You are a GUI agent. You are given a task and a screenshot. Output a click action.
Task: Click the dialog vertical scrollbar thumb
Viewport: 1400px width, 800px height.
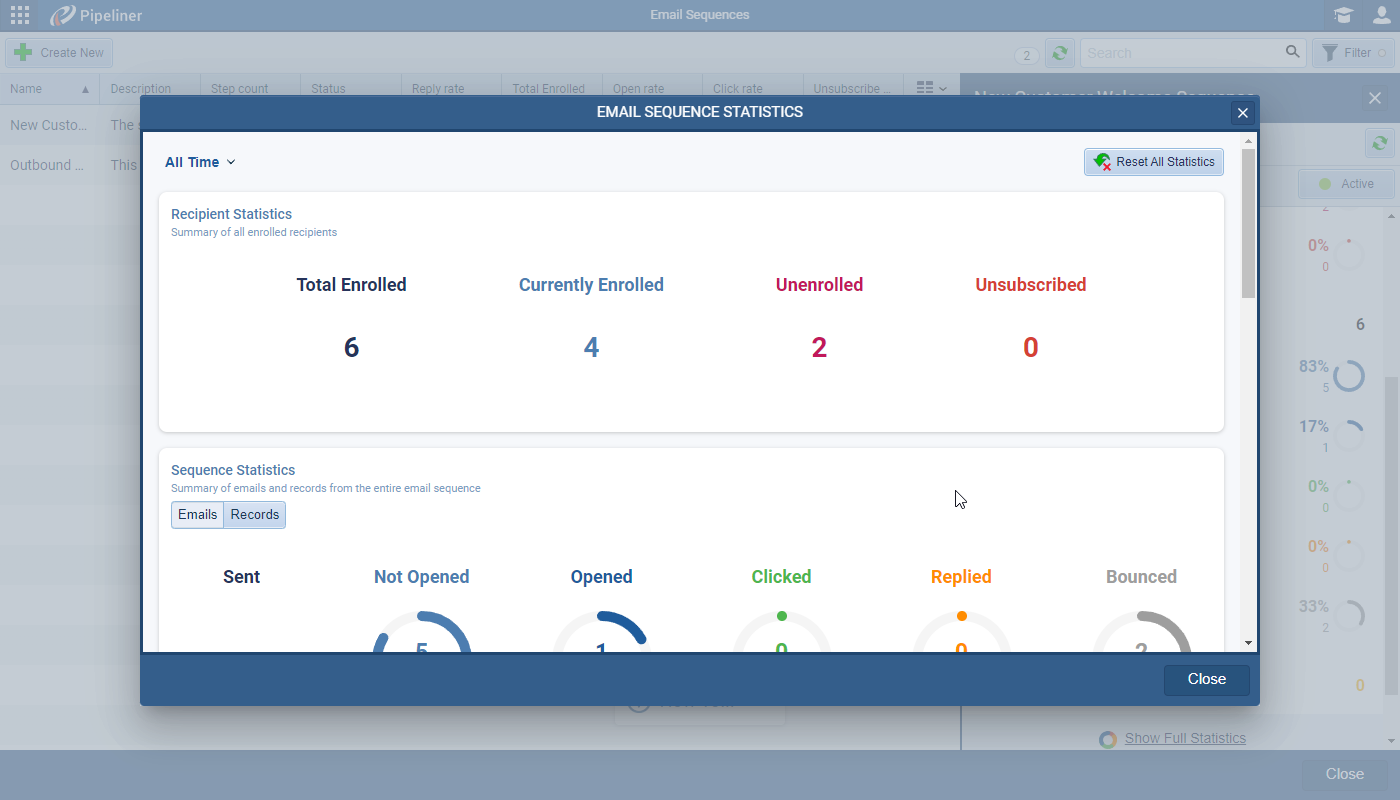click(1248, 222)
